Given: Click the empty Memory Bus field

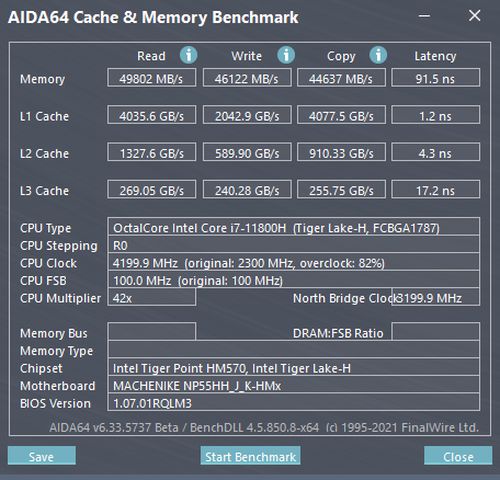Looking at the screenshot, I should click(152, 332).
